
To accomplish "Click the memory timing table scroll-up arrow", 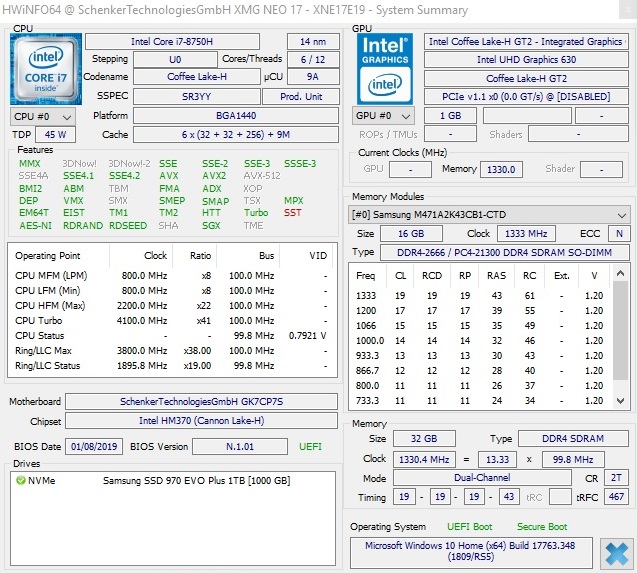I will (x=620, y=273).
